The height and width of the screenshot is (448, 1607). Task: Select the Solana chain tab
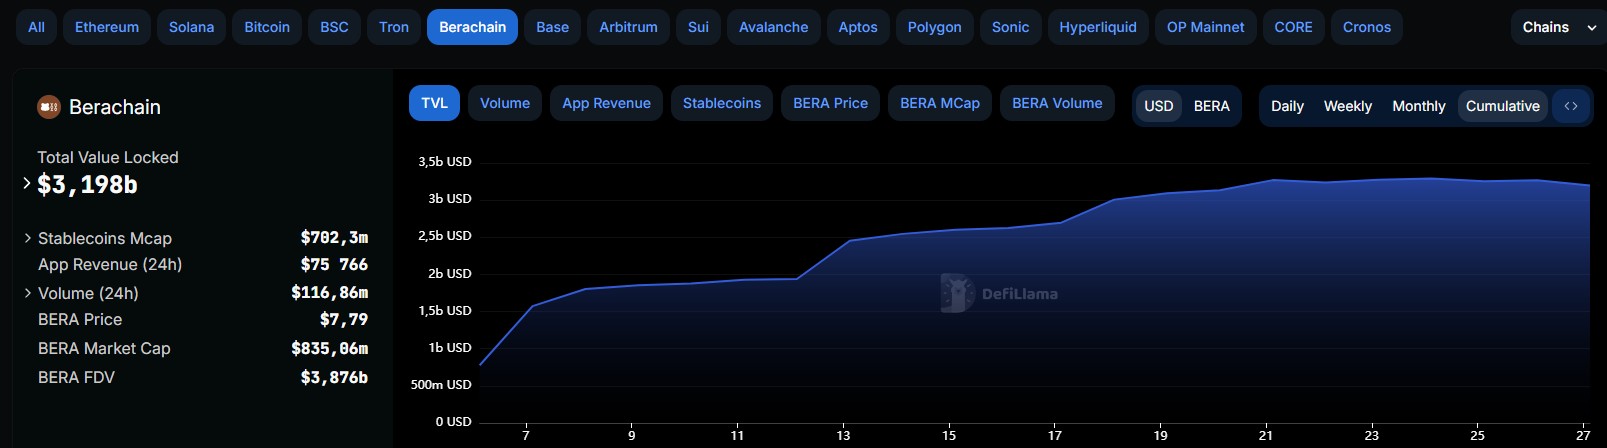[191, 27]
